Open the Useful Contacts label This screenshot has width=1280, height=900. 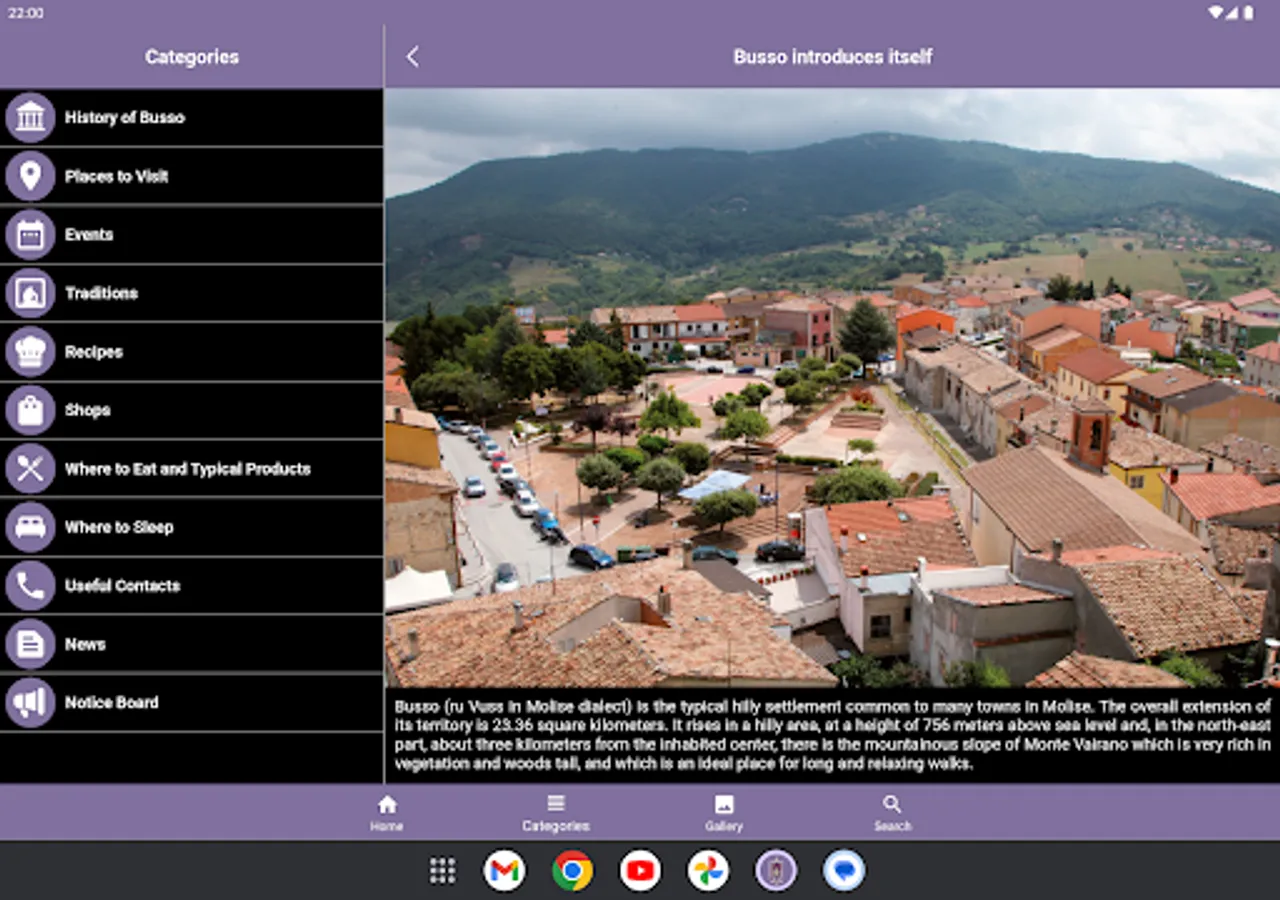[122, 585]
